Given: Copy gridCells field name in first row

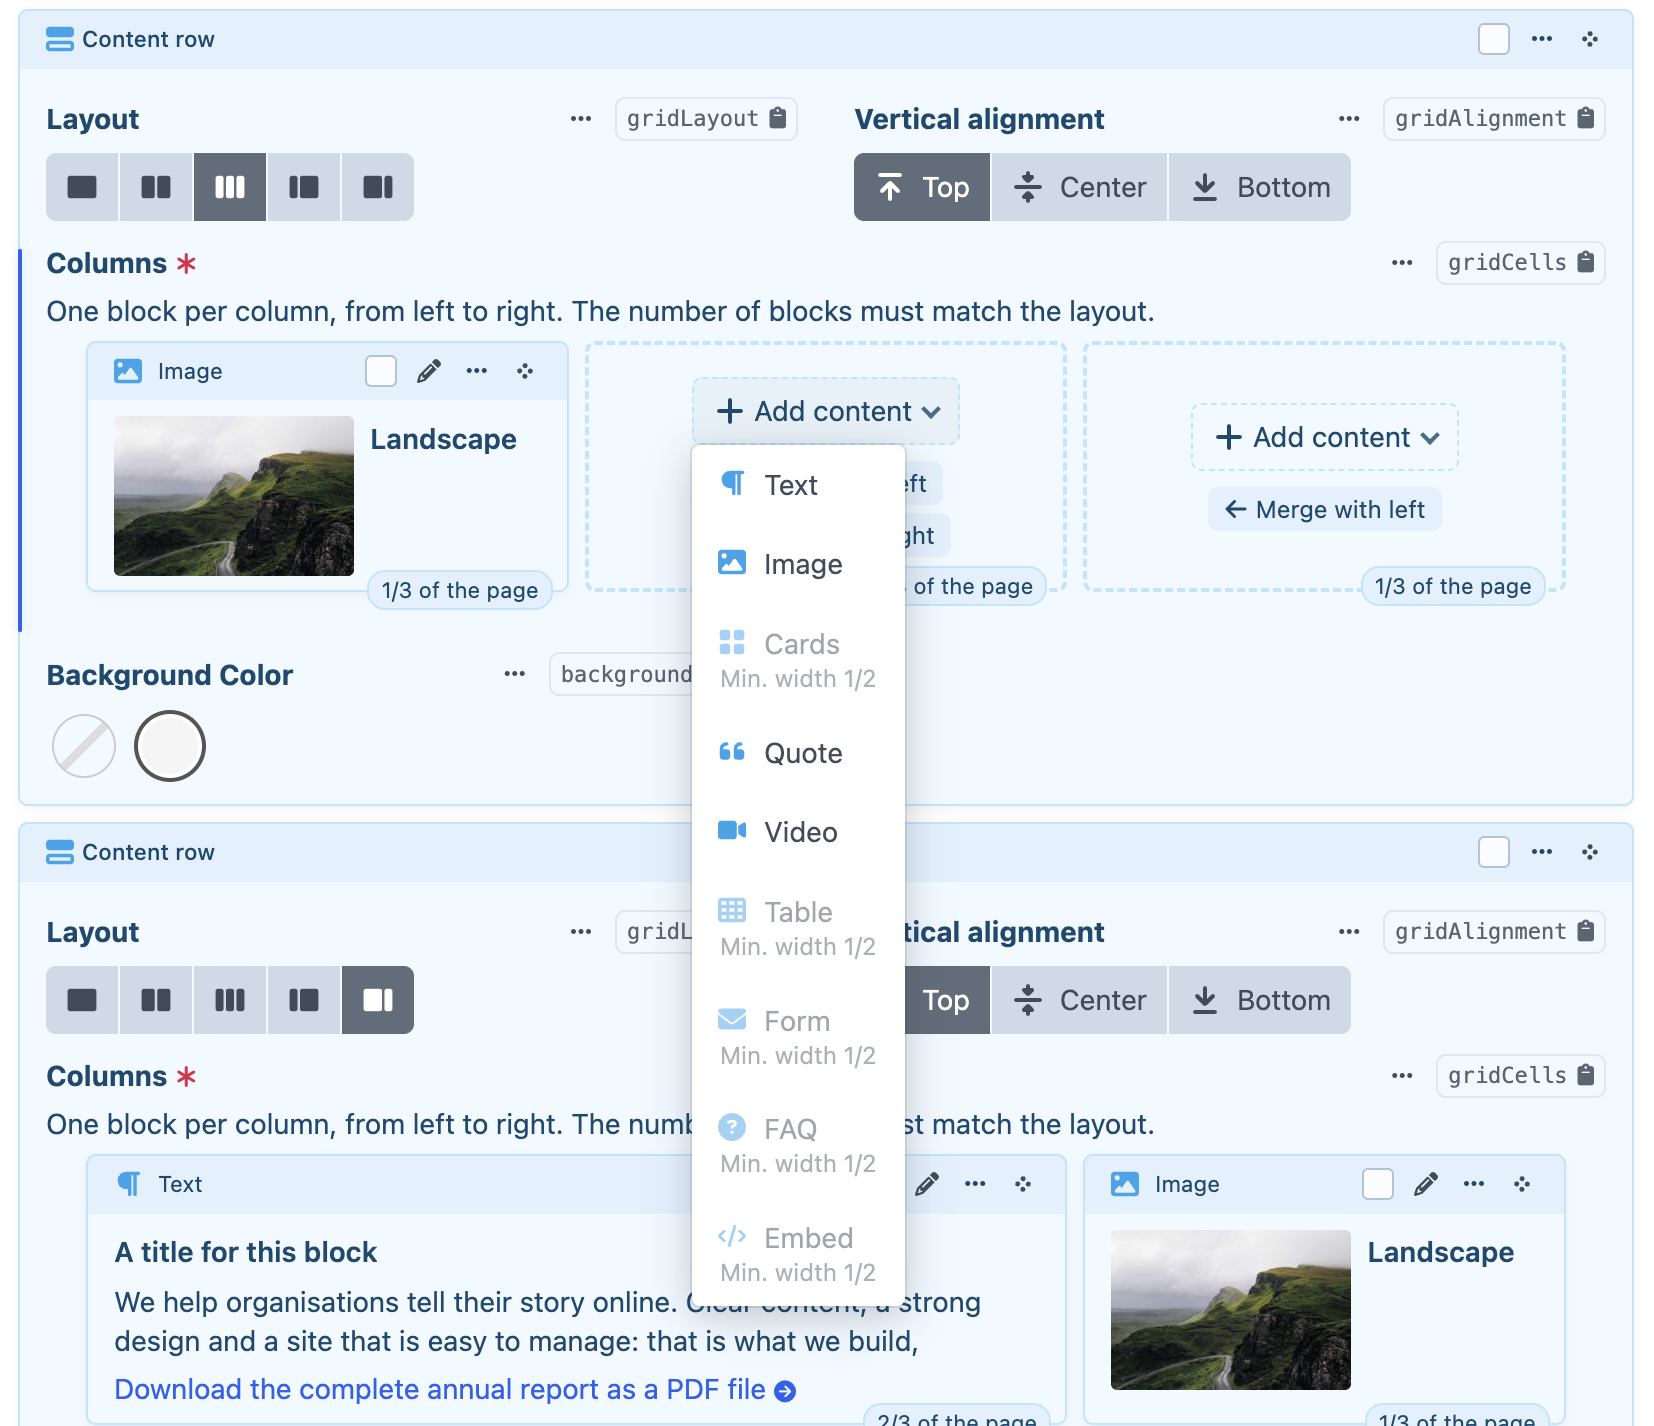Looking at the screenshot, I should (x=1520, y=262).
